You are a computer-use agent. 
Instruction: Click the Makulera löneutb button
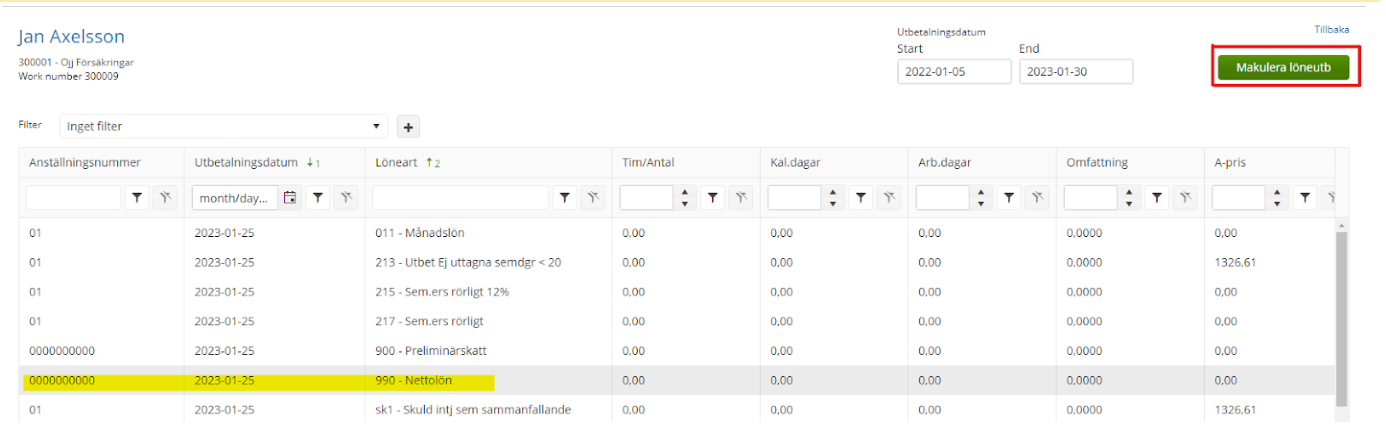(1284, 67)
